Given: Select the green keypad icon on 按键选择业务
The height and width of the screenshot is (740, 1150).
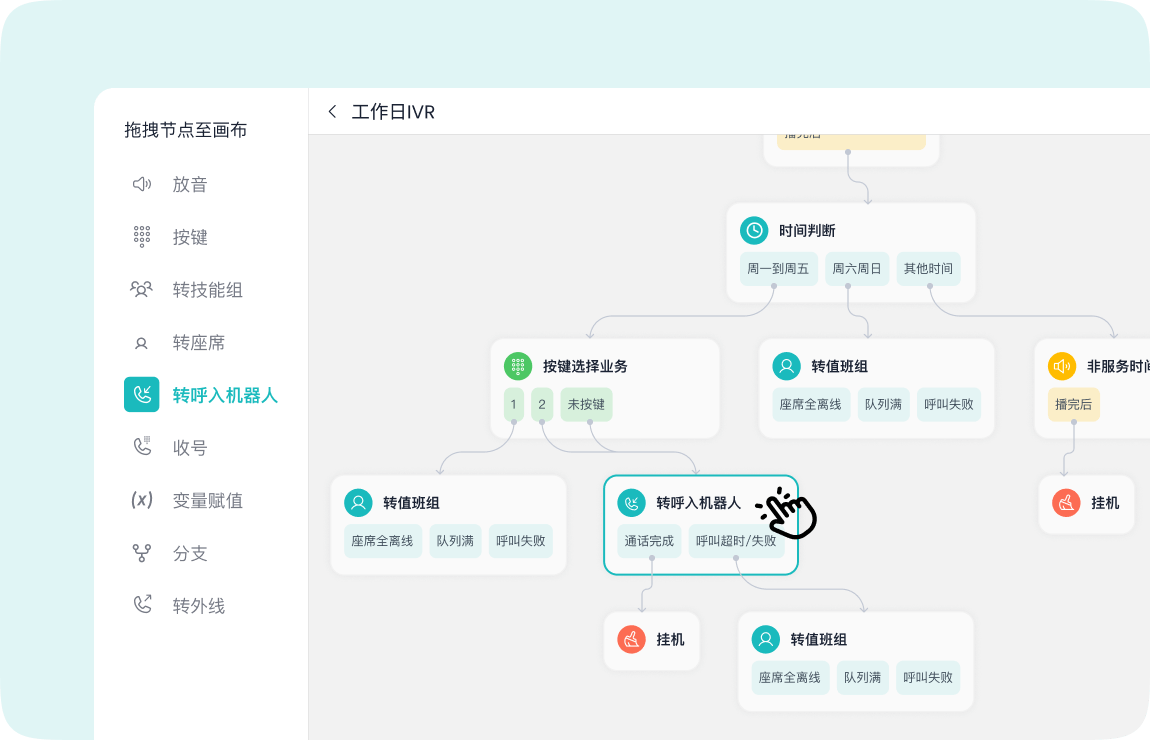Looking at the screenshot, I should (518, 366).
